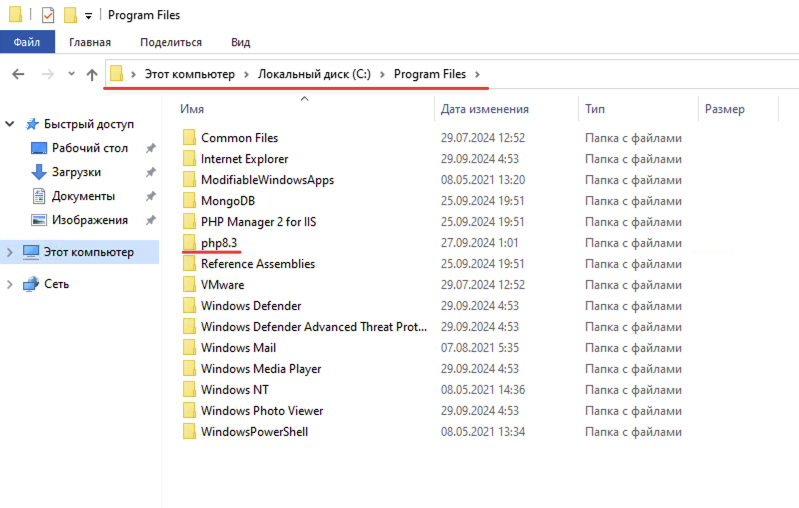The width and height of the screenshot is (799, 508).
Task: Collapse Быстрый доступ tree node
Action: (10, 124)
